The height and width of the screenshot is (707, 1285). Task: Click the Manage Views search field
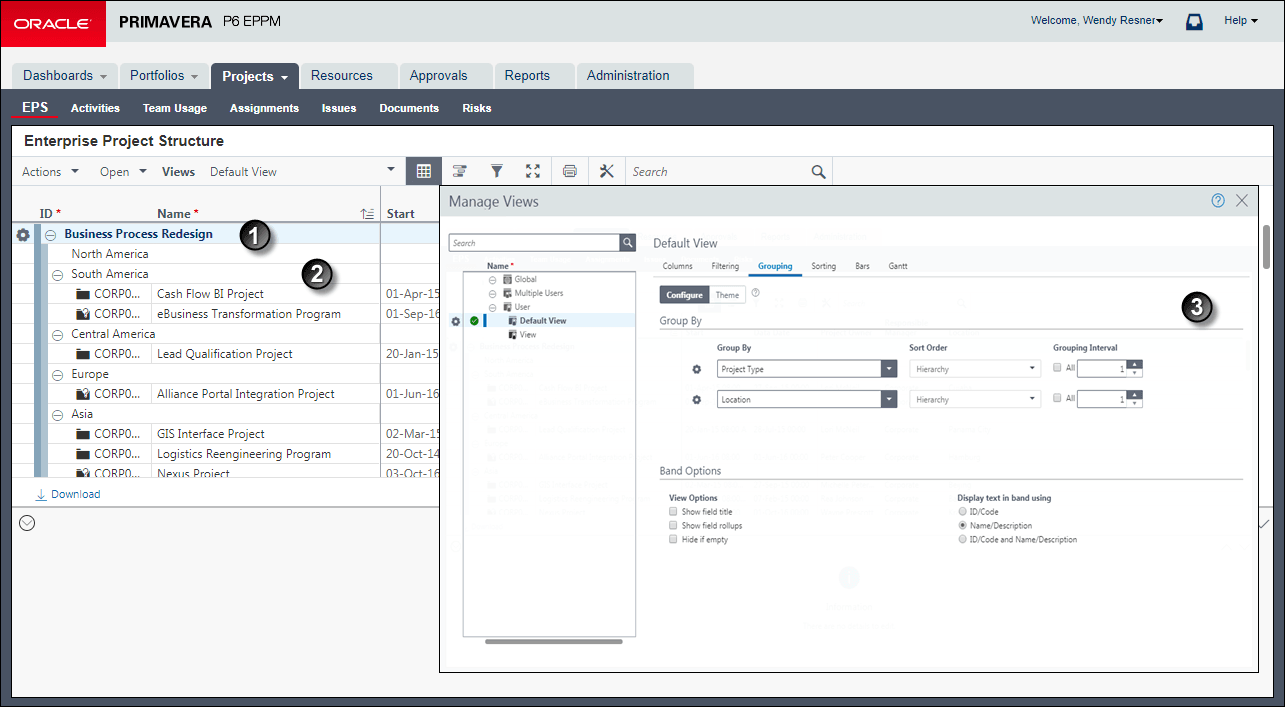534,242
